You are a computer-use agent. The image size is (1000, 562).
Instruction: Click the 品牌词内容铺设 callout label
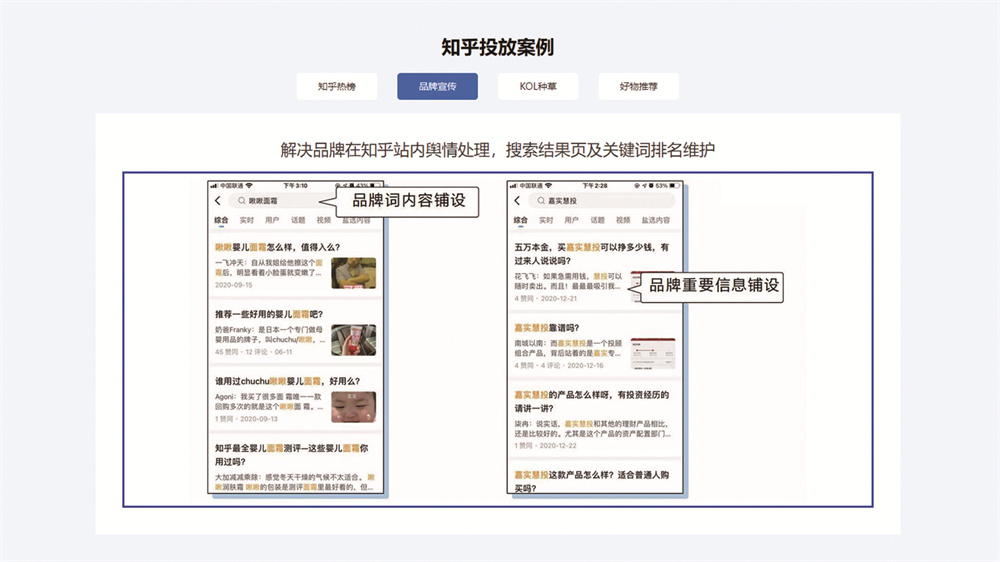[409, 201]
